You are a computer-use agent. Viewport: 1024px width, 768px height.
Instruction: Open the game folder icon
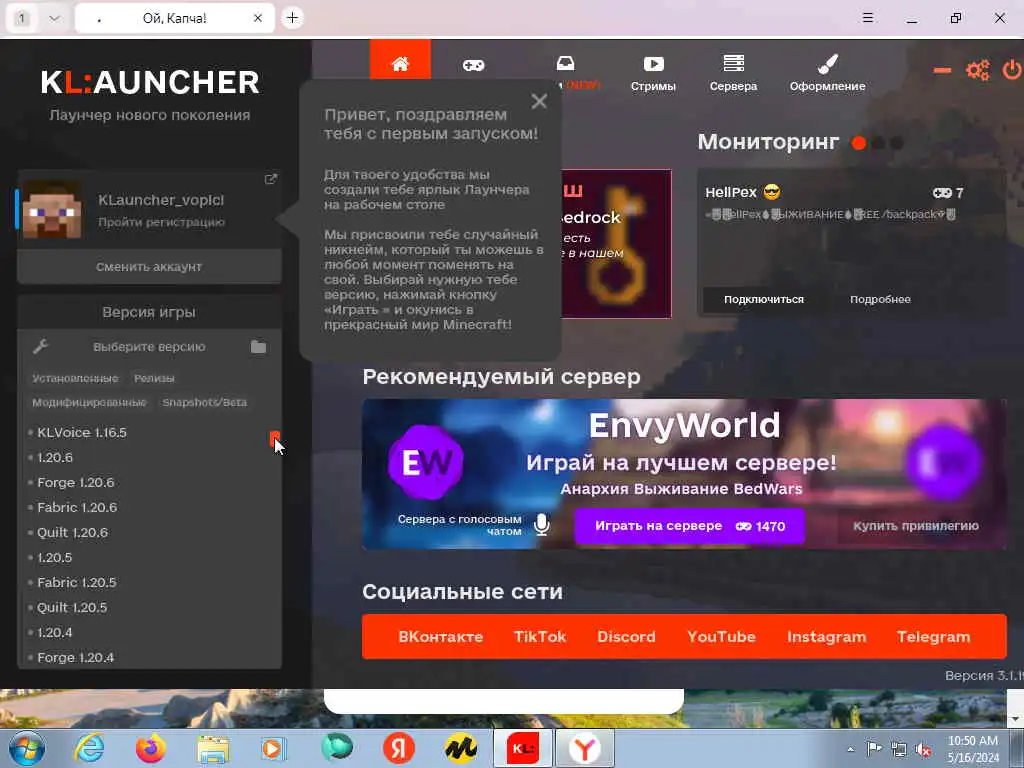coord(259,346)
